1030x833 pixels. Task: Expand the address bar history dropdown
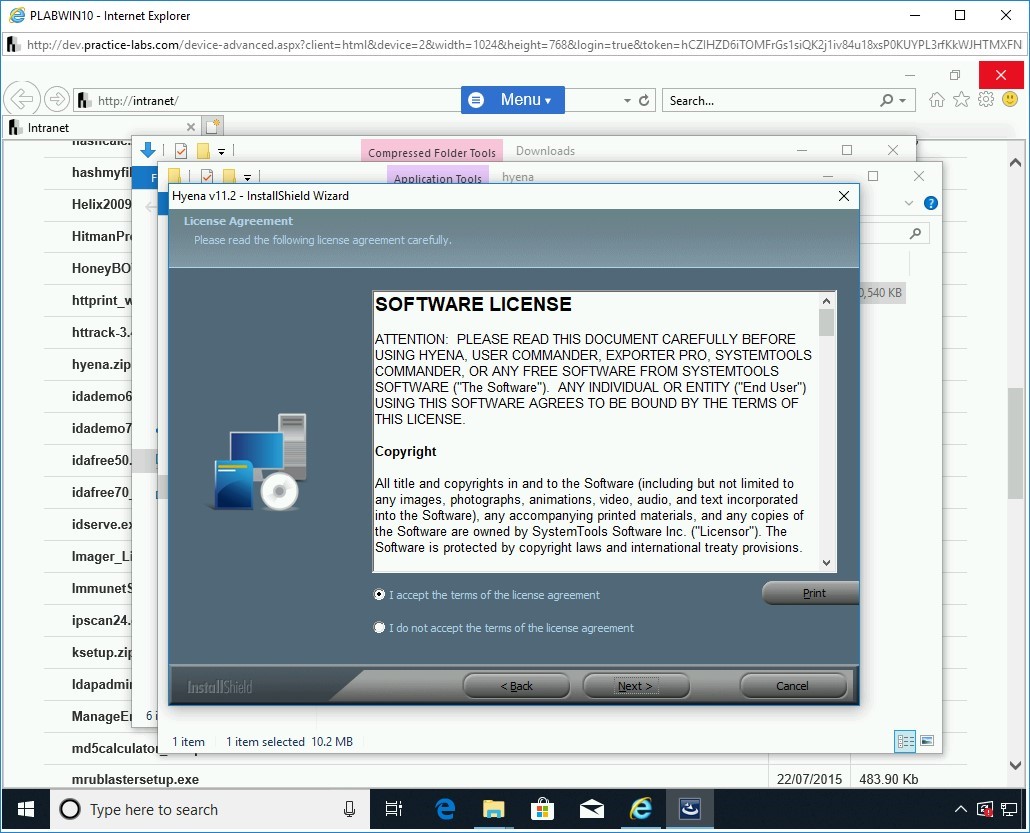[x=627, y=101]
